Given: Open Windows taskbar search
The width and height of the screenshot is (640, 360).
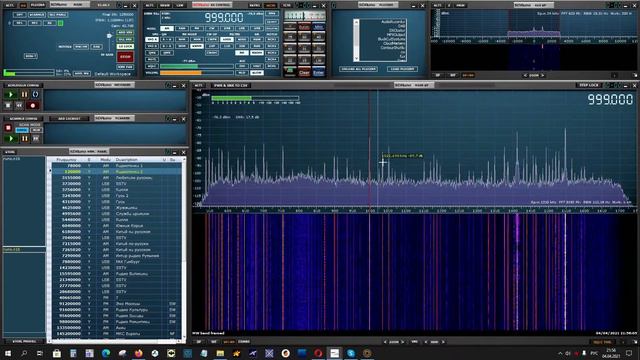Looking at the screenshot, I should tap(24, 353).
